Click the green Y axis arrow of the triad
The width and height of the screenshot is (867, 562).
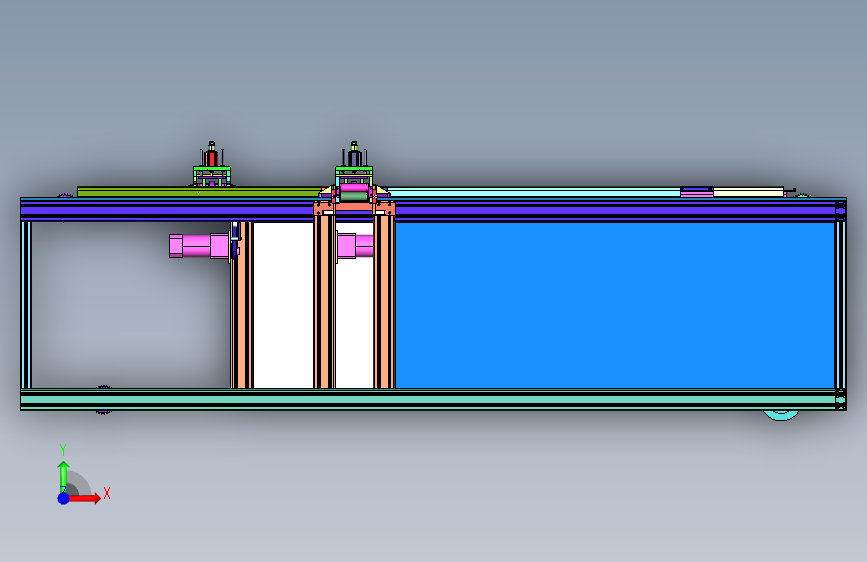(64, 476)
